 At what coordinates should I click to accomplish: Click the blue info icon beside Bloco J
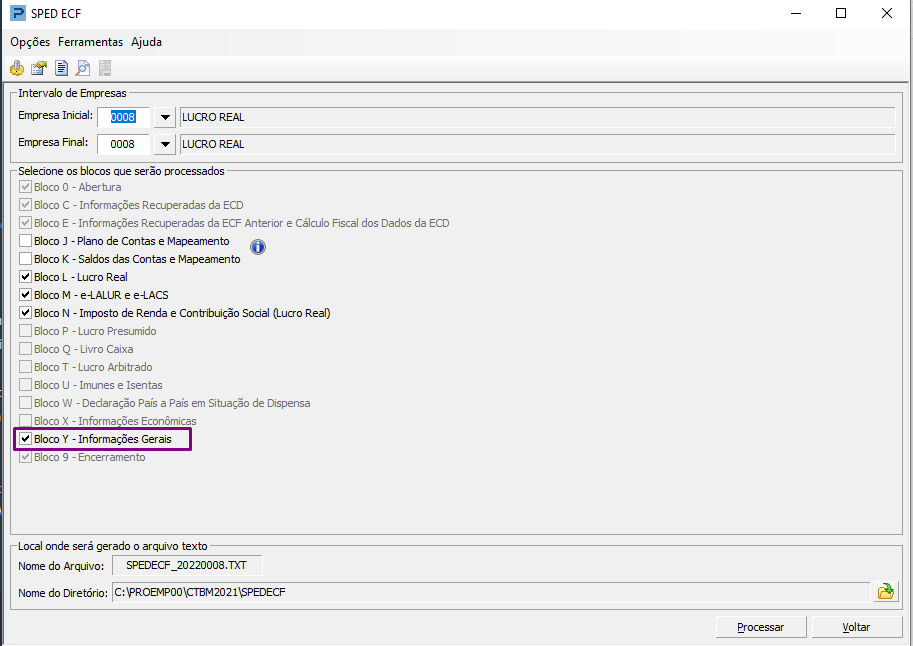(x=258, y=247)
